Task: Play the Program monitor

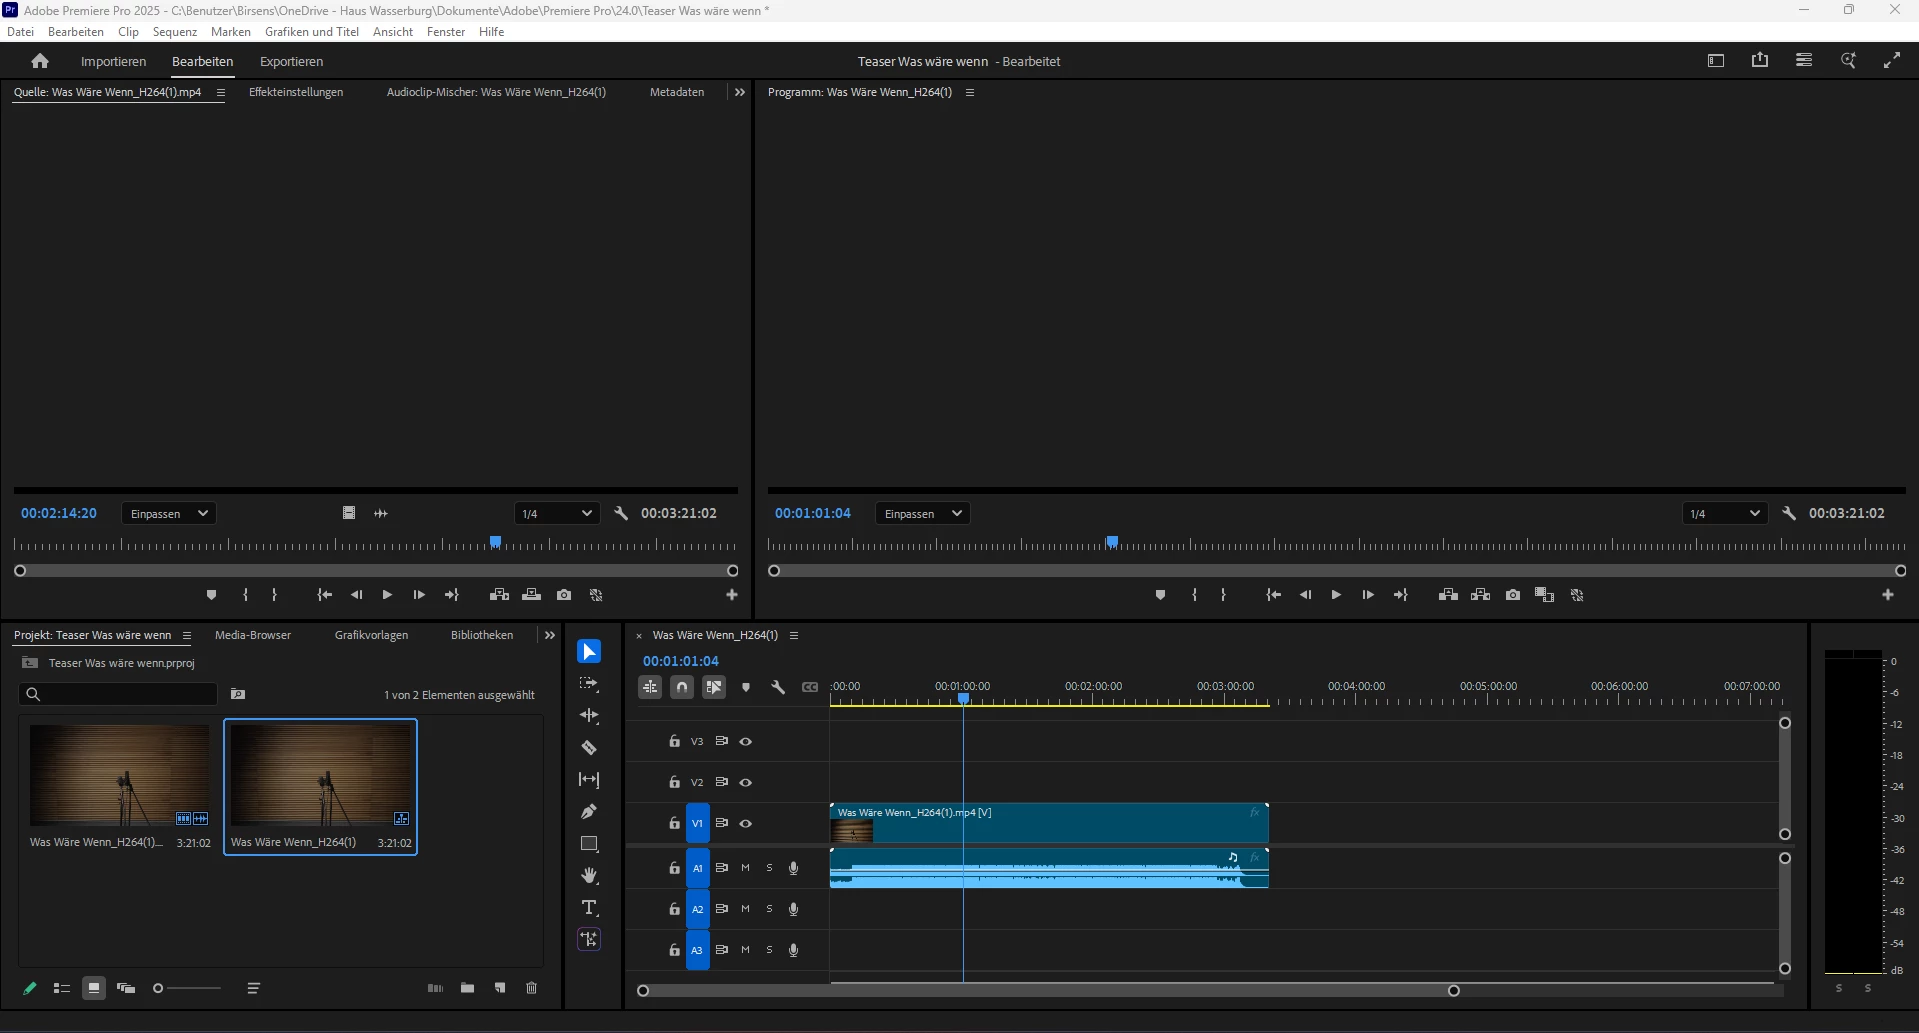Action: pos(1336,595)
